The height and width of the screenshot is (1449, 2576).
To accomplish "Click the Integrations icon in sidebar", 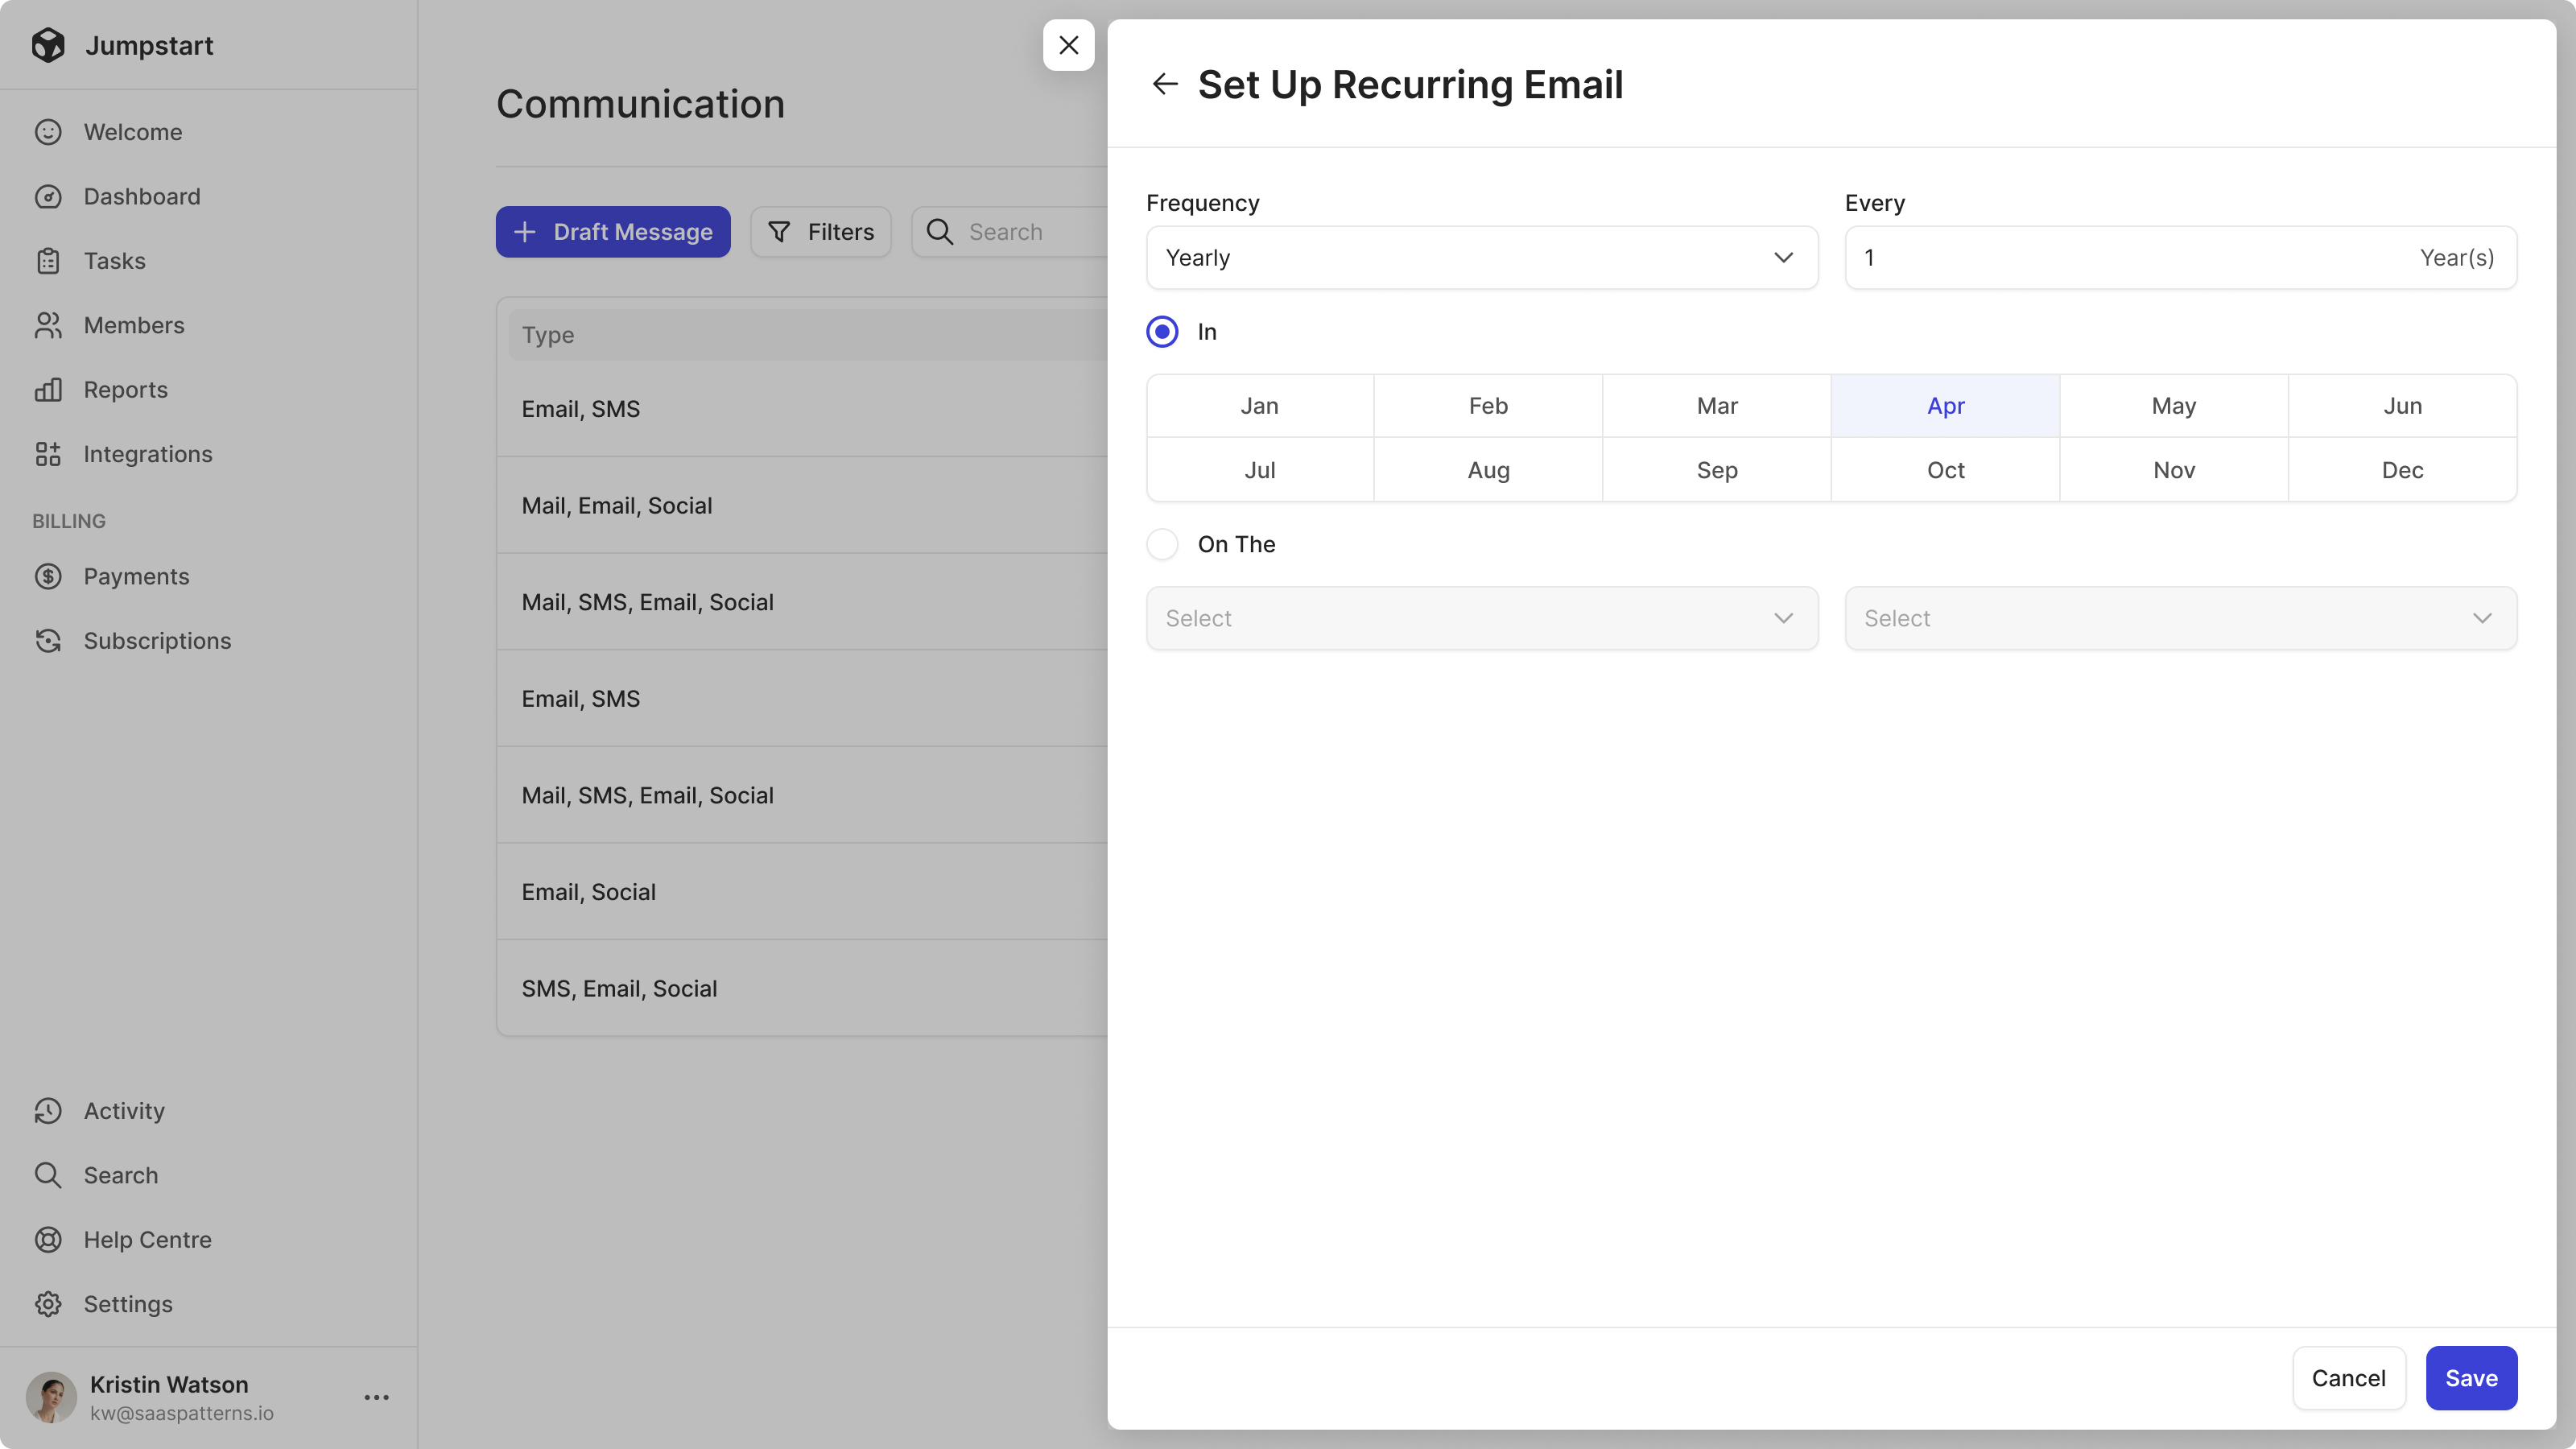I will (x=47, y=455).
